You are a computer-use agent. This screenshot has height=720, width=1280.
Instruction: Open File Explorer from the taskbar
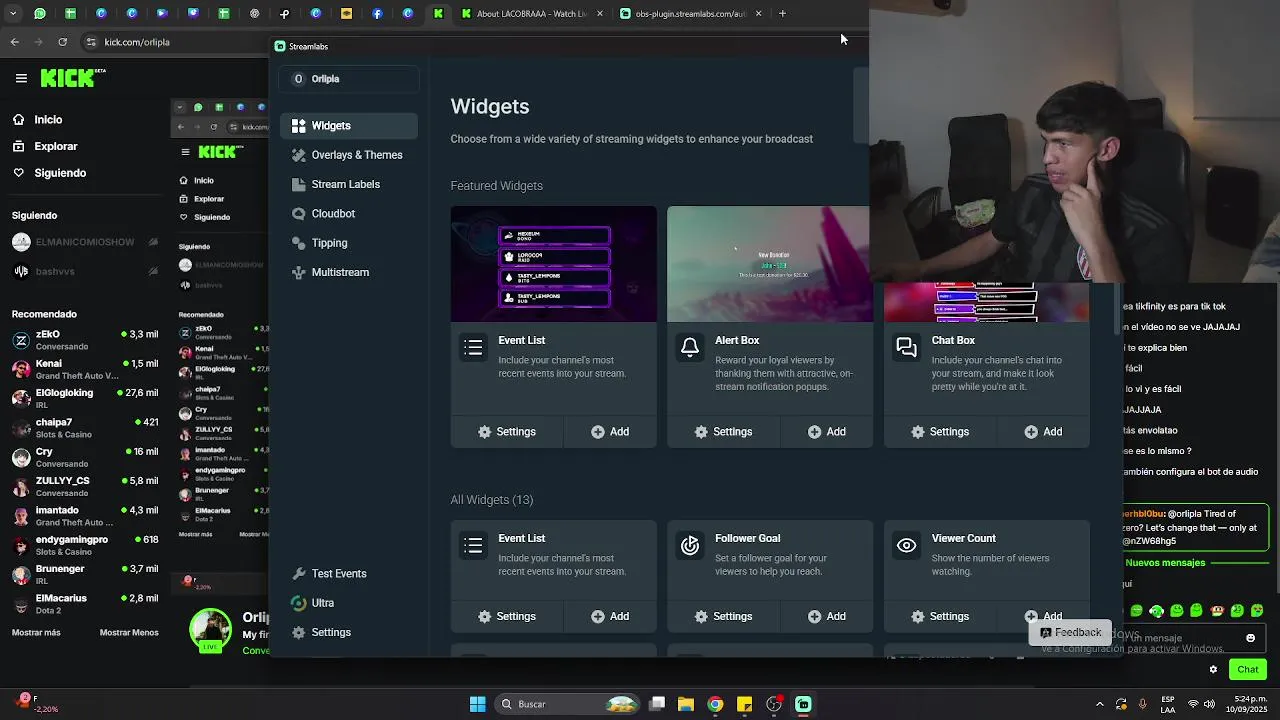(686, 705)
